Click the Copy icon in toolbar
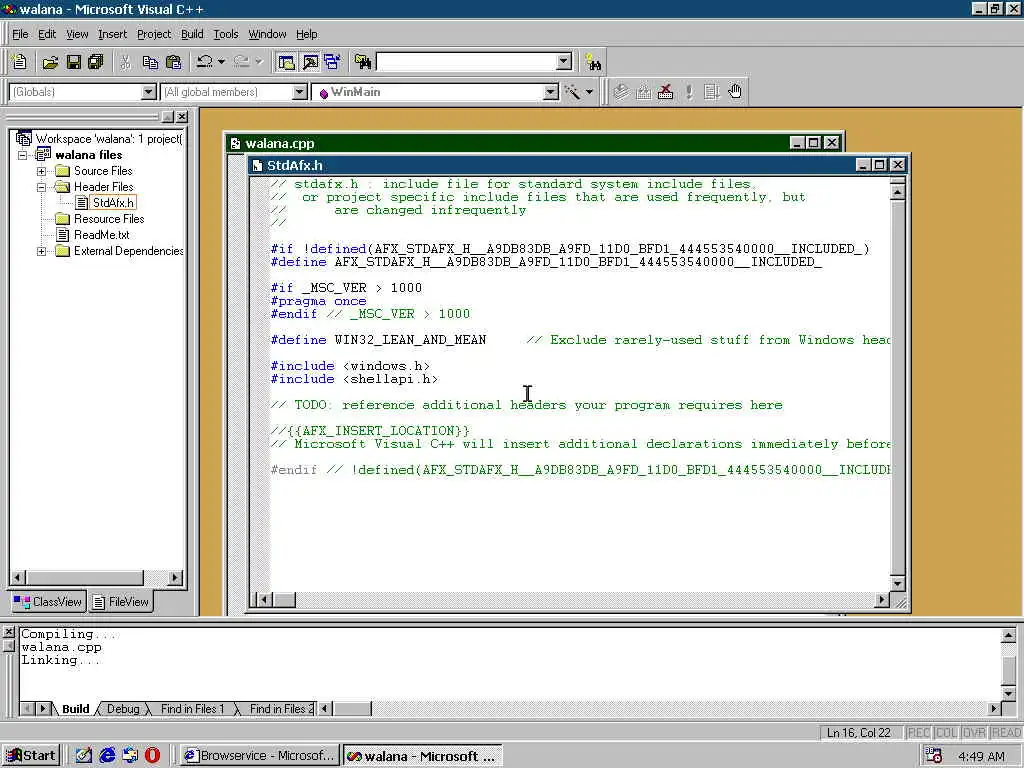The height and width of the screenshot is (768, 1024). click(x=150, y=62)
